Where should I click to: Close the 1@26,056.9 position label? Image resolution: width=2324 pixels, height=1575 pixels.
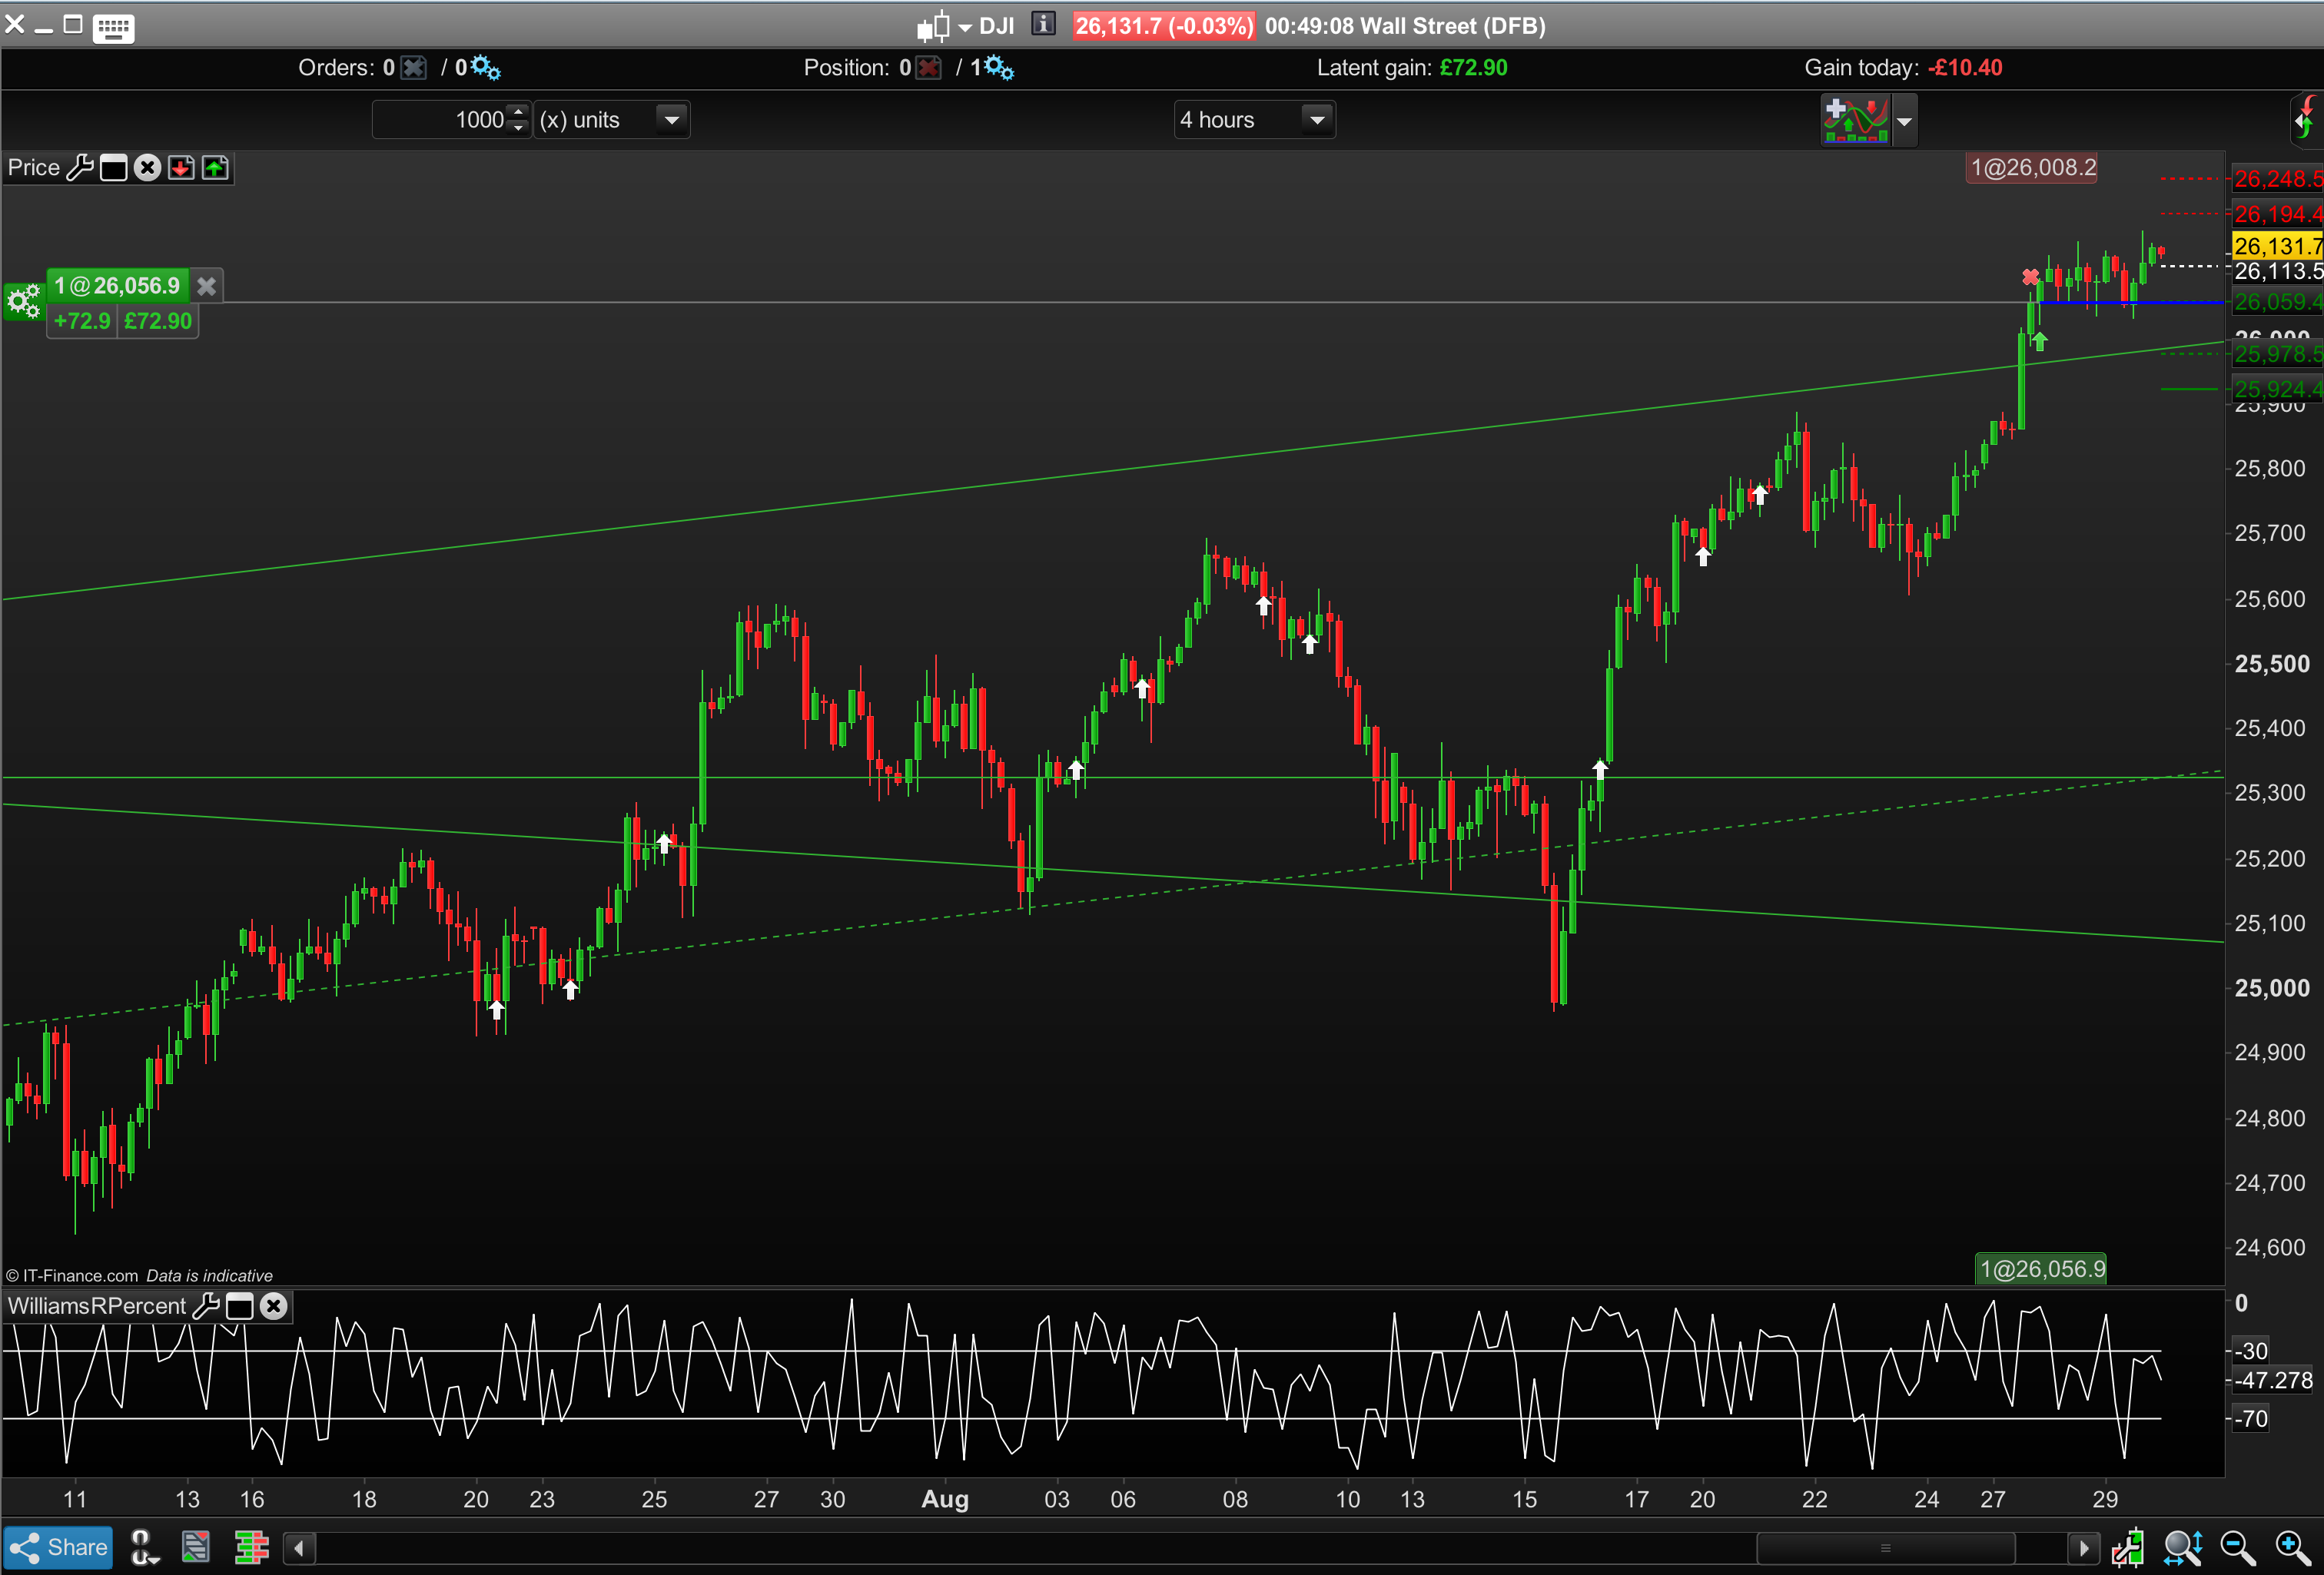(x=206, y=286)
